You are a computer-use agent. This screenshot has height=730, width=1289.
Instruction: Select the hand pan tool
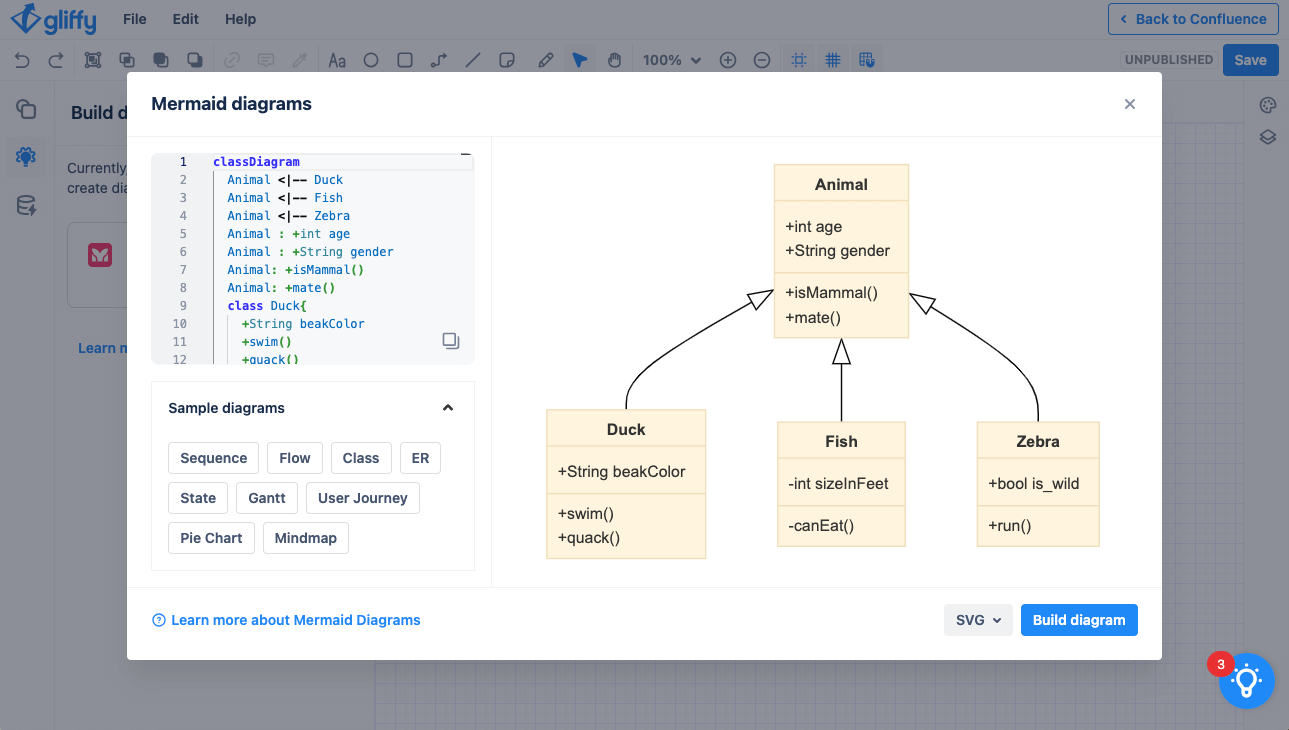[614, 60]
